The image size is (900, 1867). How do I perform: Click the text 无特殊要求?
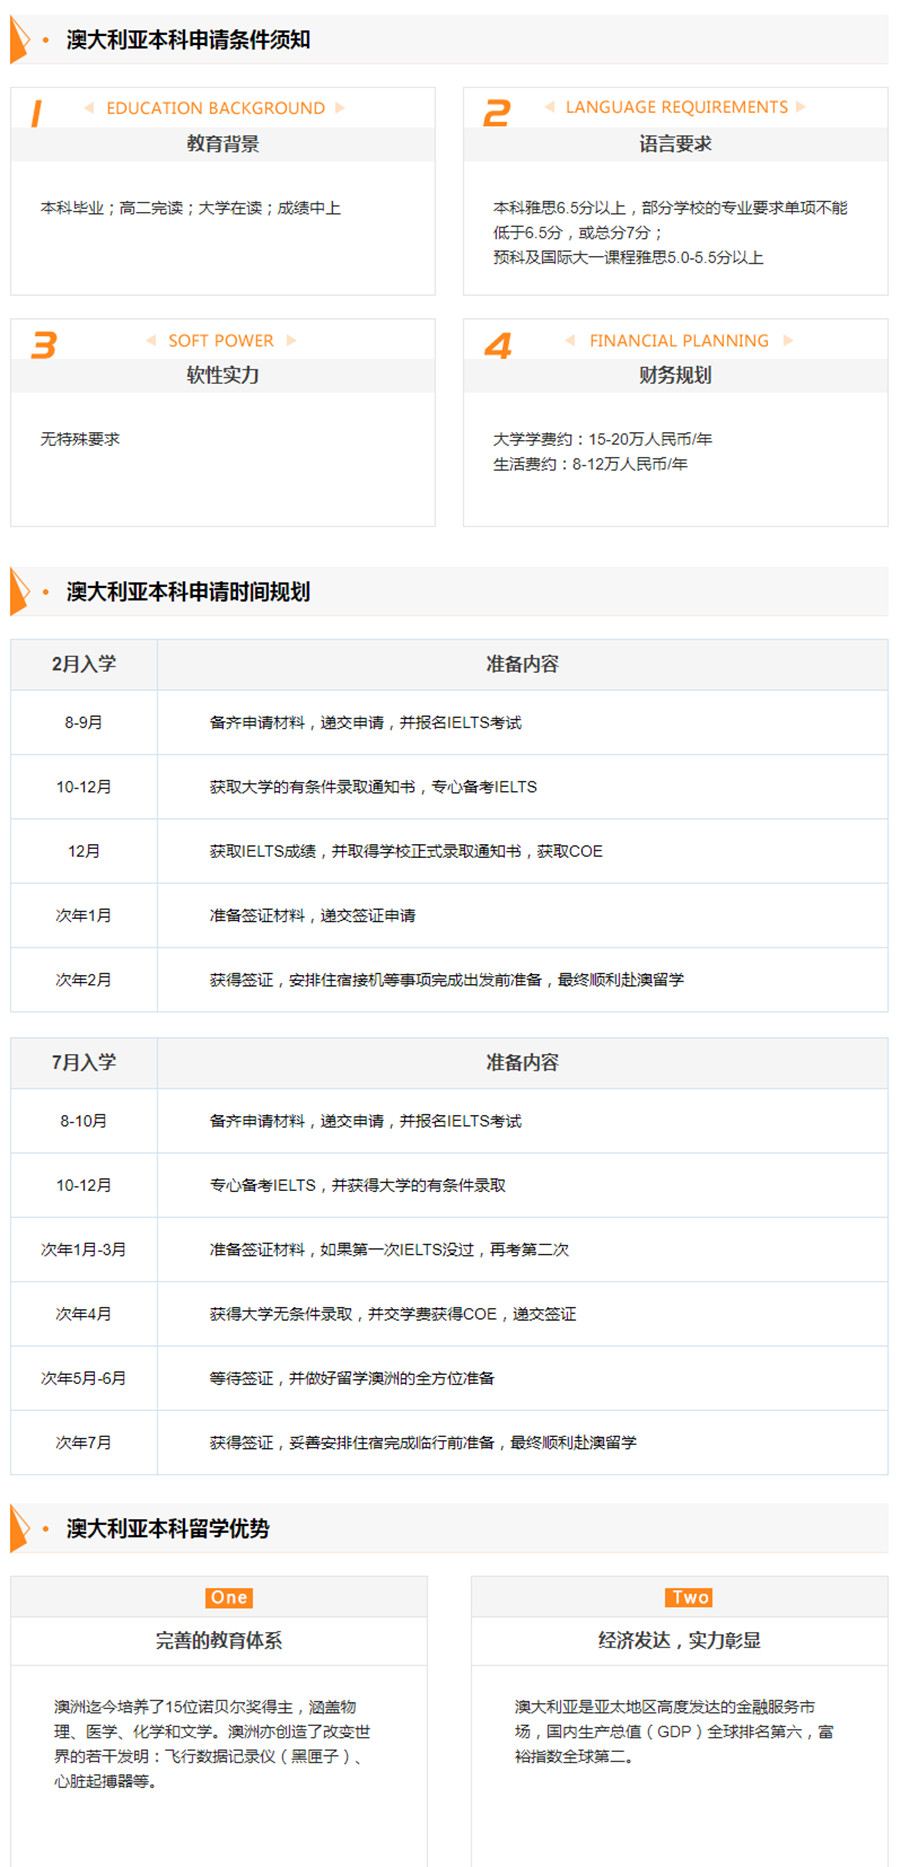(80, 439)
